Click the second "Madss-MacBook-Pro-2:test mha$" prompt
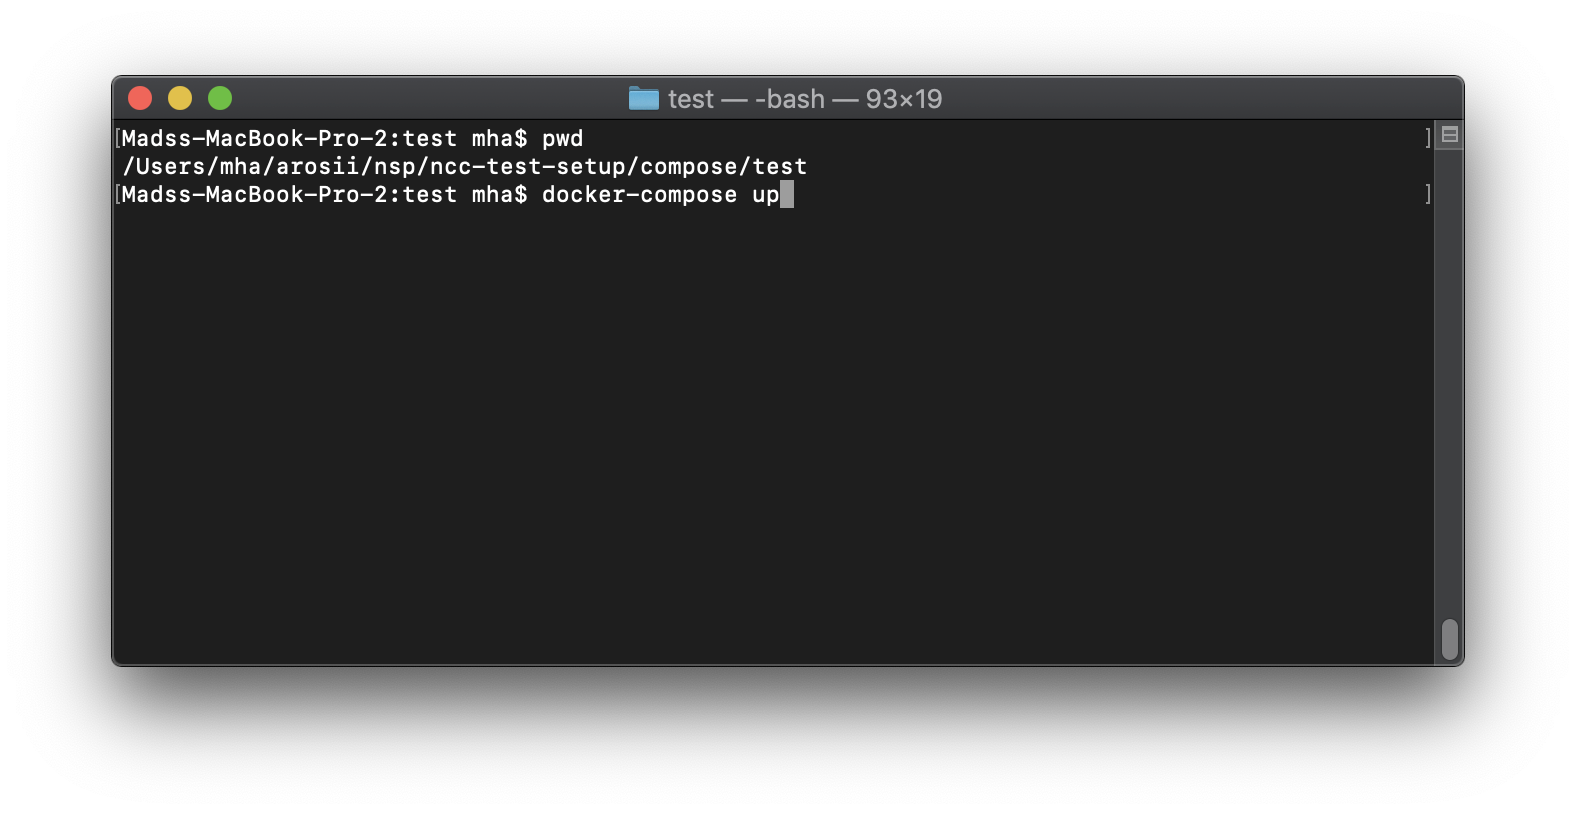 pyautogui.click(x=324, y=194)
